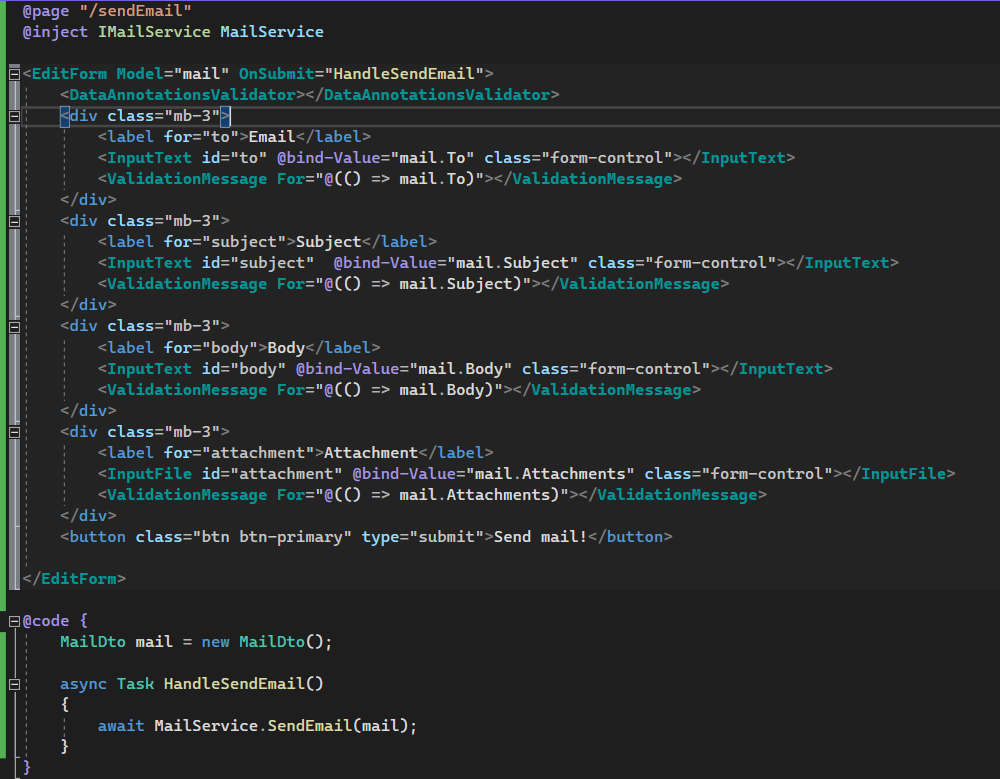Screen dimensions: 1000x779
Task: Collapse the HandleSendEmail method body
Action: point(14,684)
